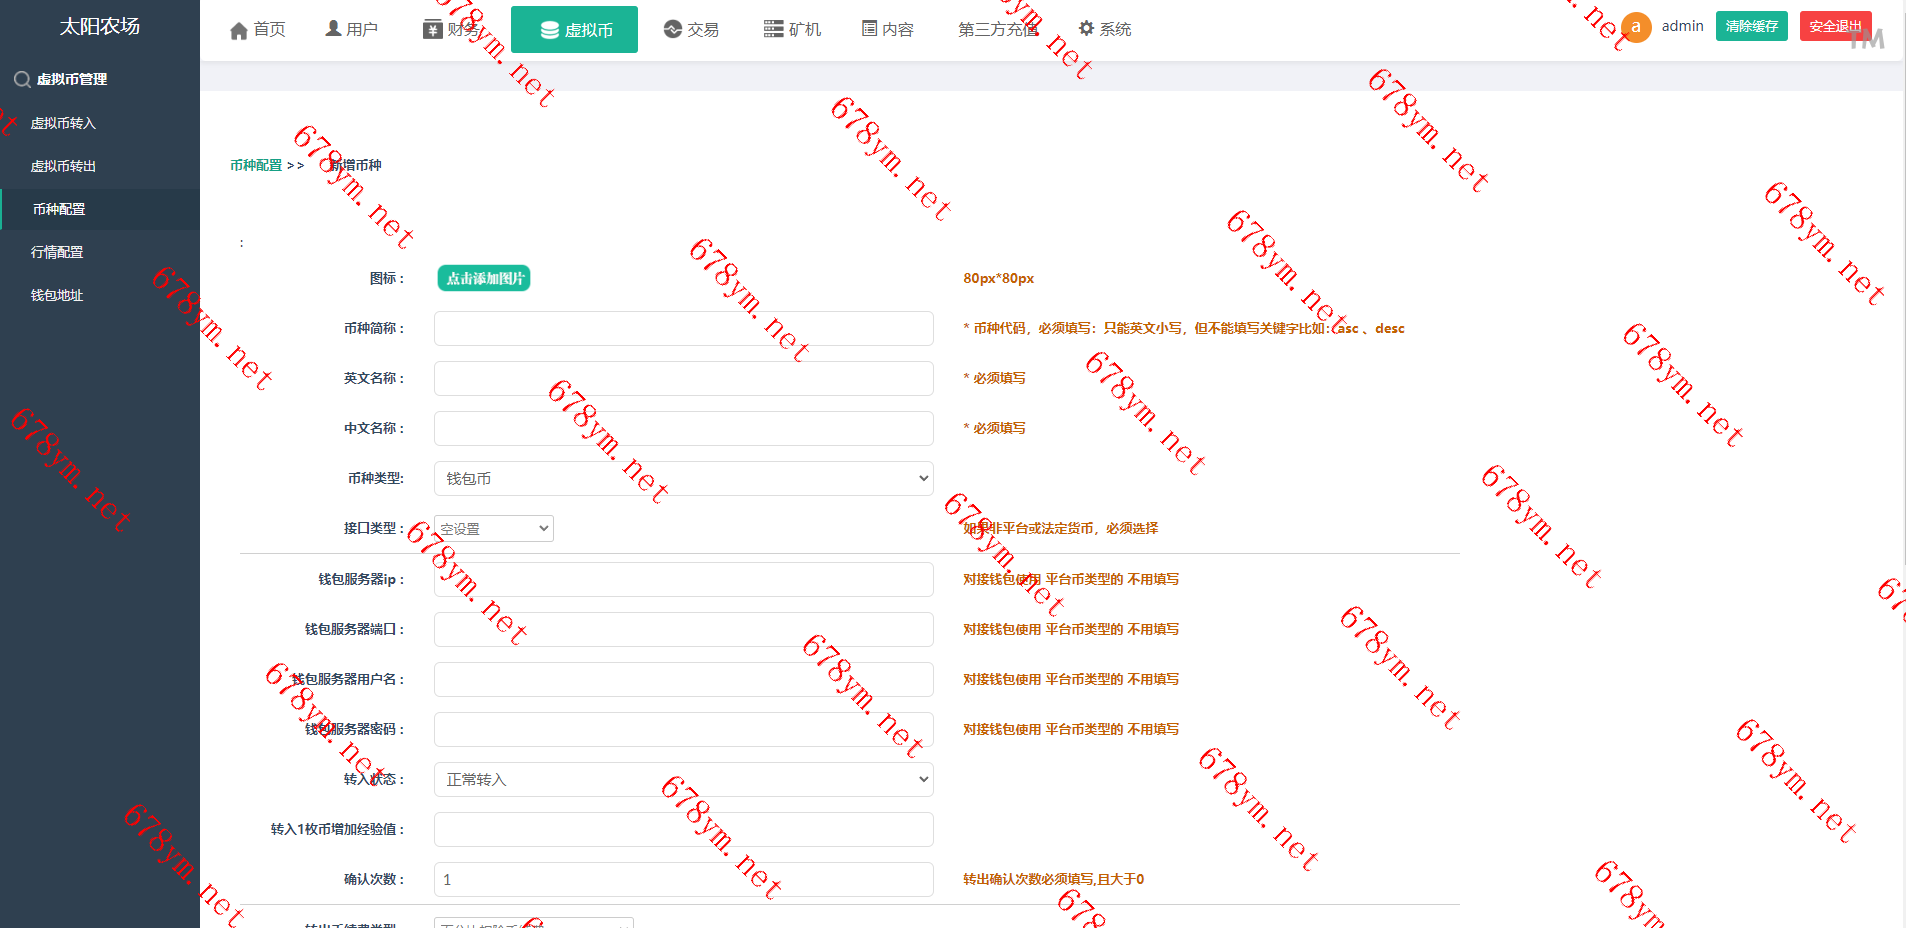Viewport: 1906px width, 928px height.
Task: Click the search icon beside 虚拟币管理
Action: click(21, 79)
